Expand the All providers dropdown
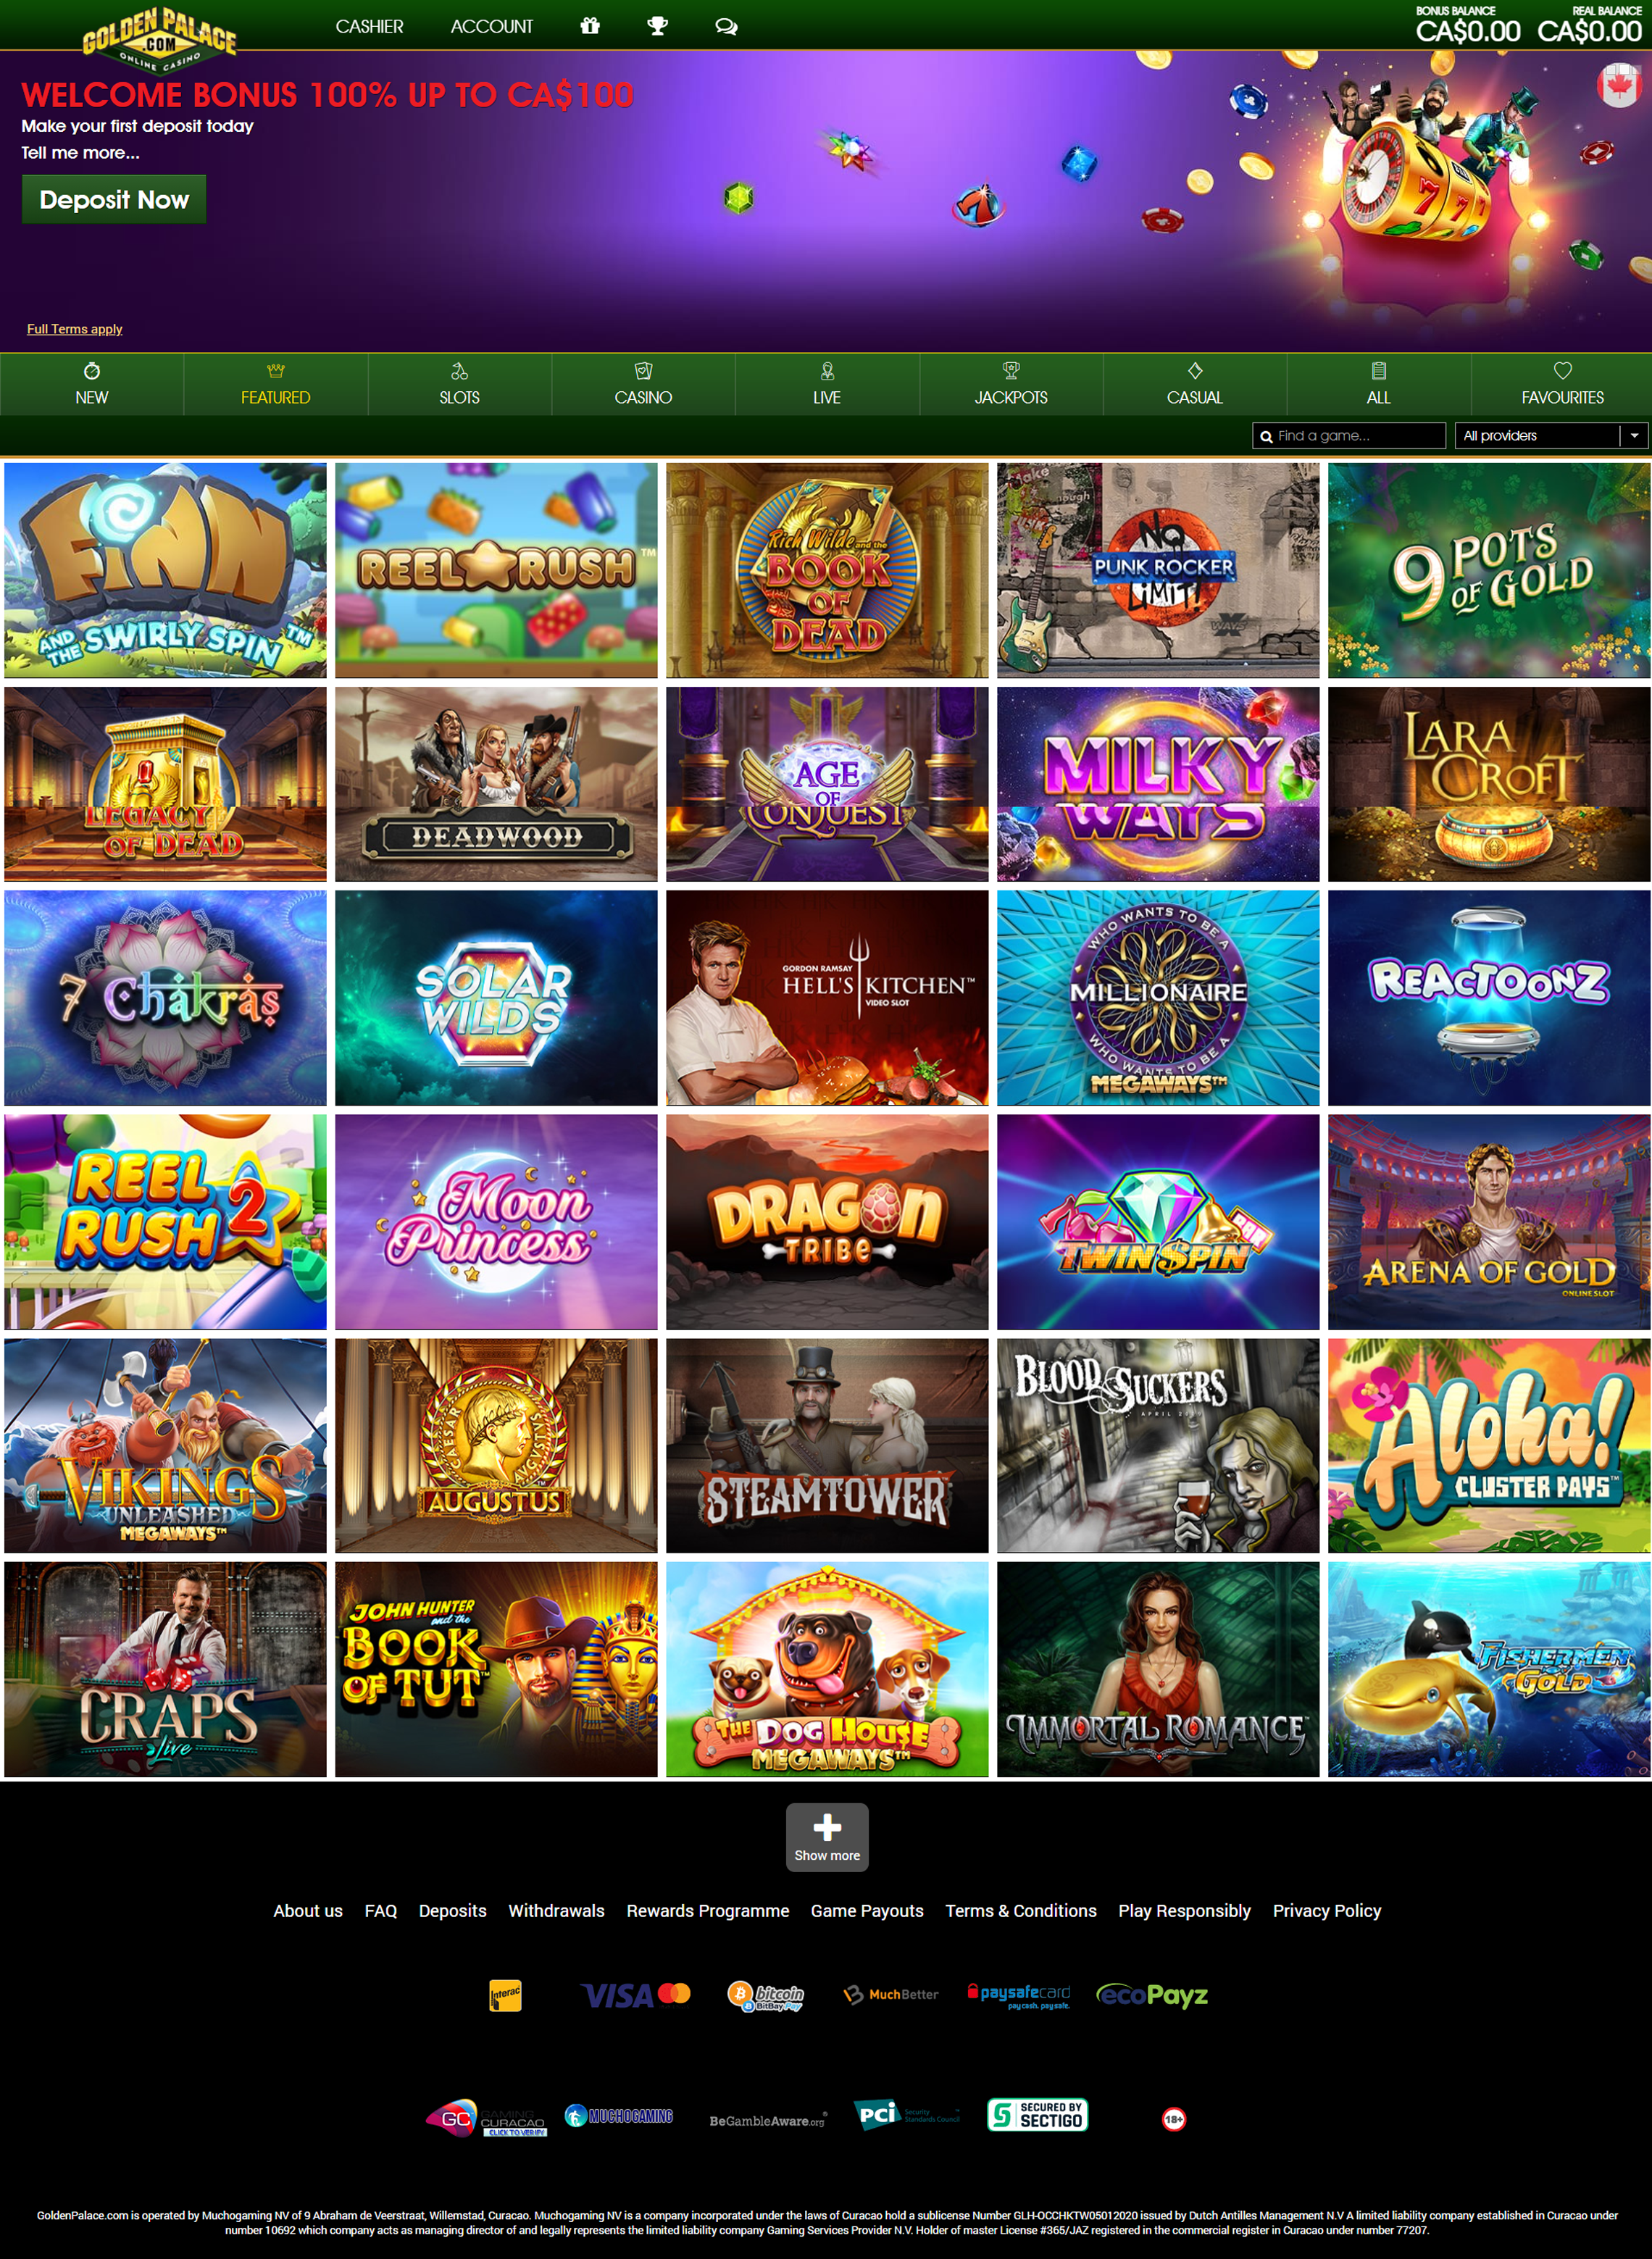The image size is (1652, 2259). point(1551,436)
